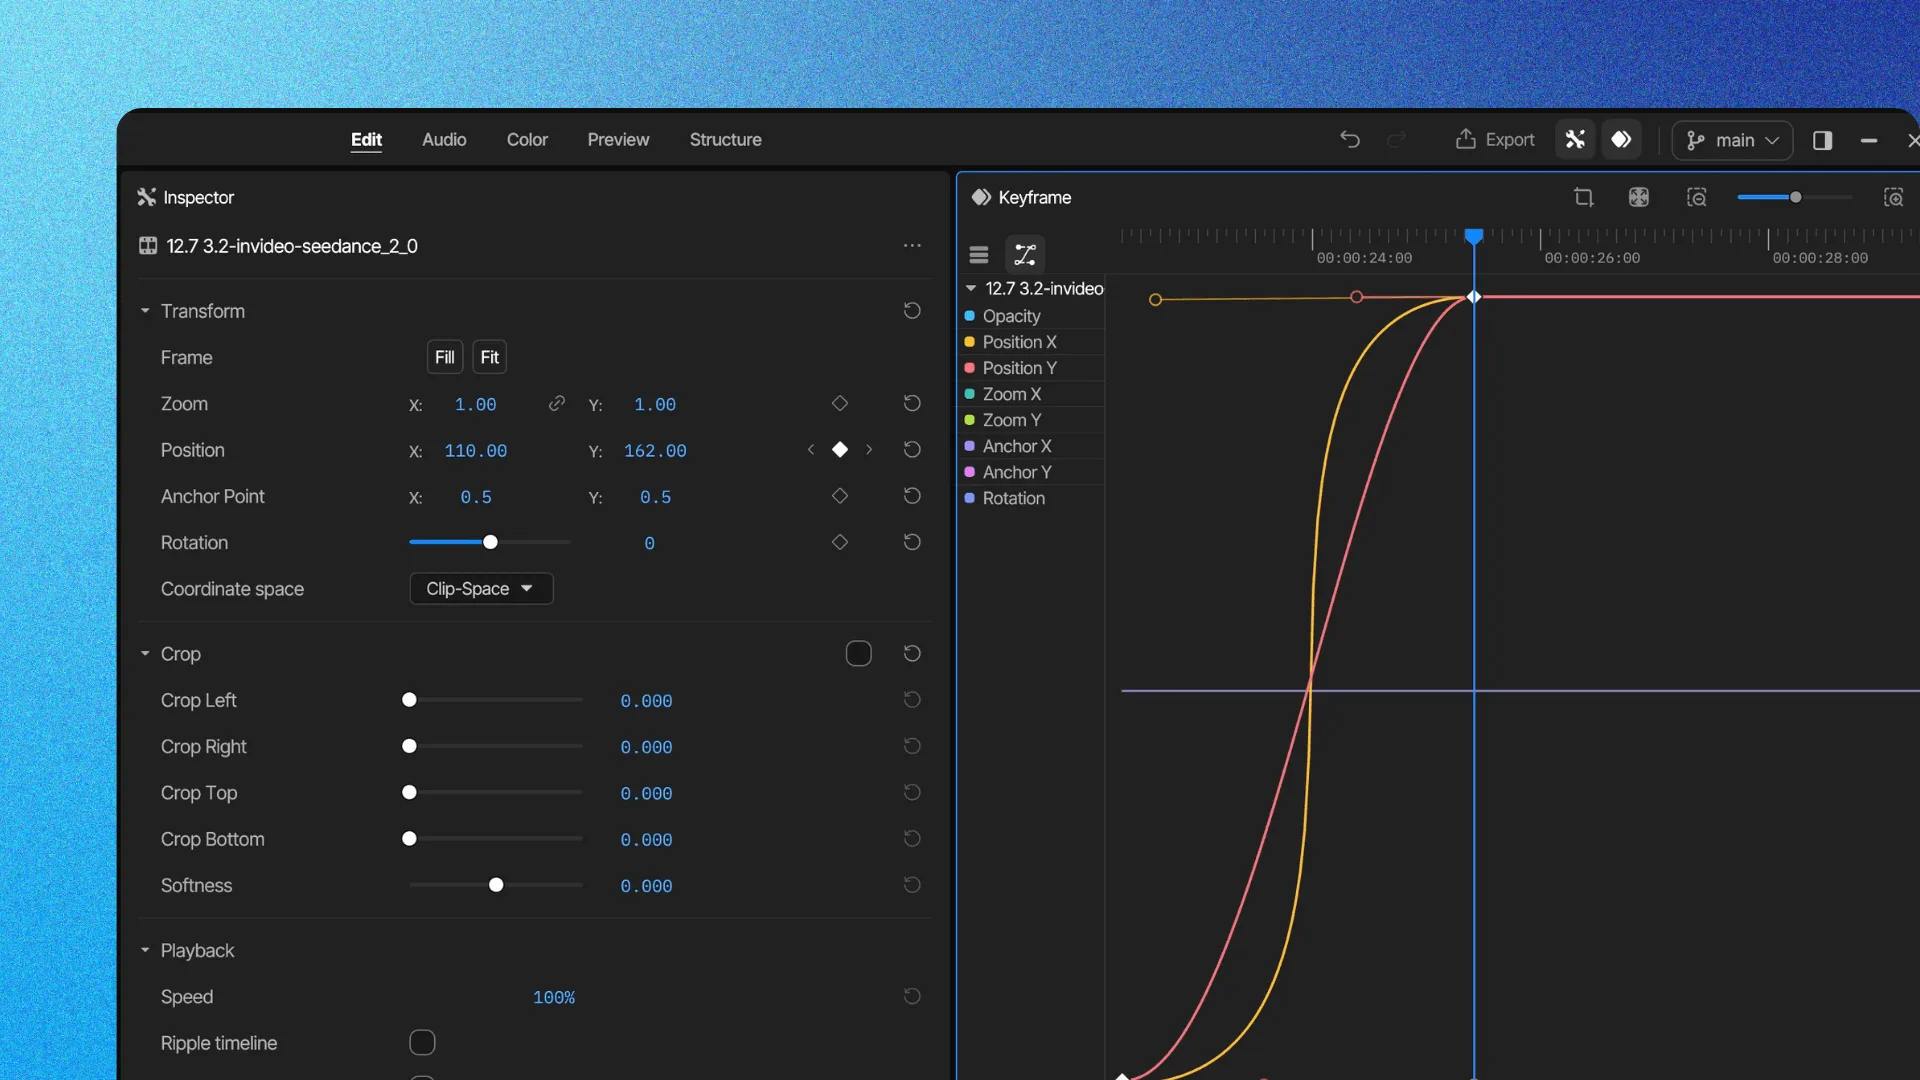Go to next Position keyframe
The width and height of the screenshot is (1920, 1080).
[869, 450]
